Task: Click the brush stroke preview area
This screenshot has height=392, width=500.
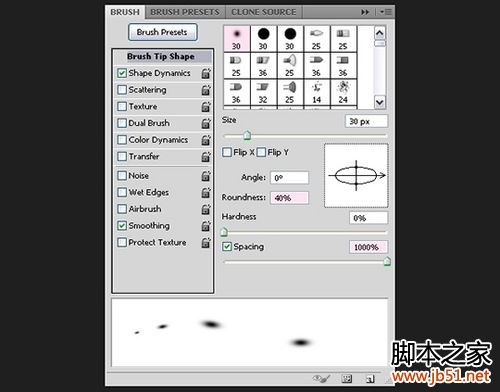Action: [250, 333]
